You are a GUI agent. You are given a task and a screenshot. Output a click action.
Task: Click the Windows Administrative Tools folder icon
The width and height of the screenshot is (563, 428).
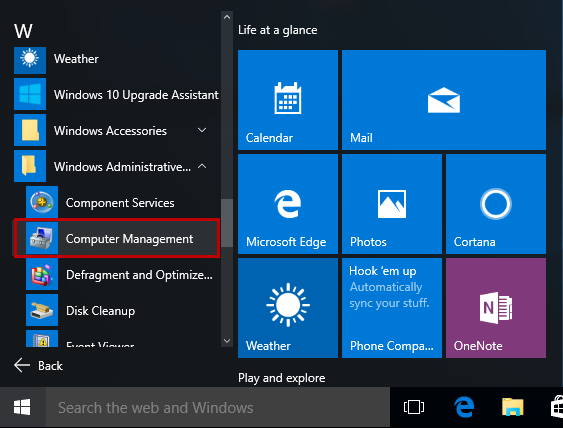[x=30, y=166]
